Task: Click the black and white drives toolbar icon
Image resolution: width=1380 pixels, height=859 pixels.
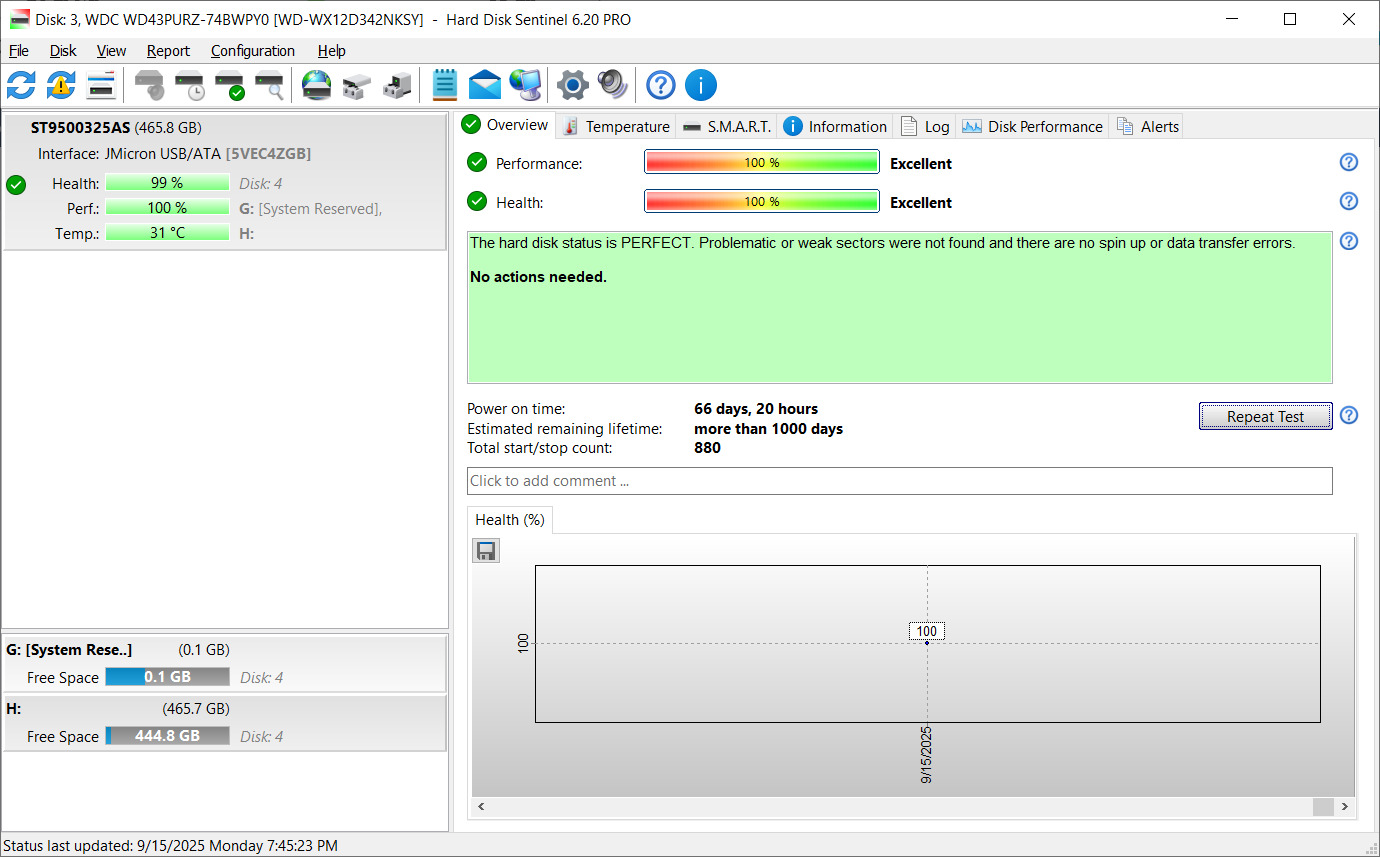Action: [397, 85]
